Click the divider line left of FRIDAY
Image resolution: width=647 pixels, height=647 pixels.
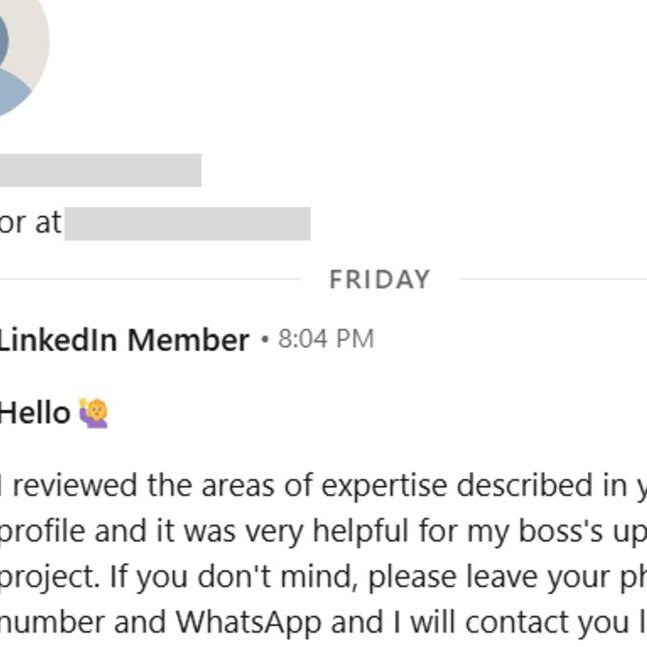point(150,279)
